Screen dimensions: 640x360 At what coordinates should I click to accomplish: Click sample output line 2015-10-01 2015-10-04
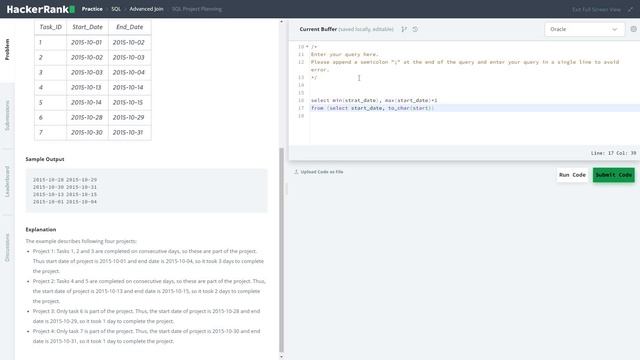tap(65, 202)
